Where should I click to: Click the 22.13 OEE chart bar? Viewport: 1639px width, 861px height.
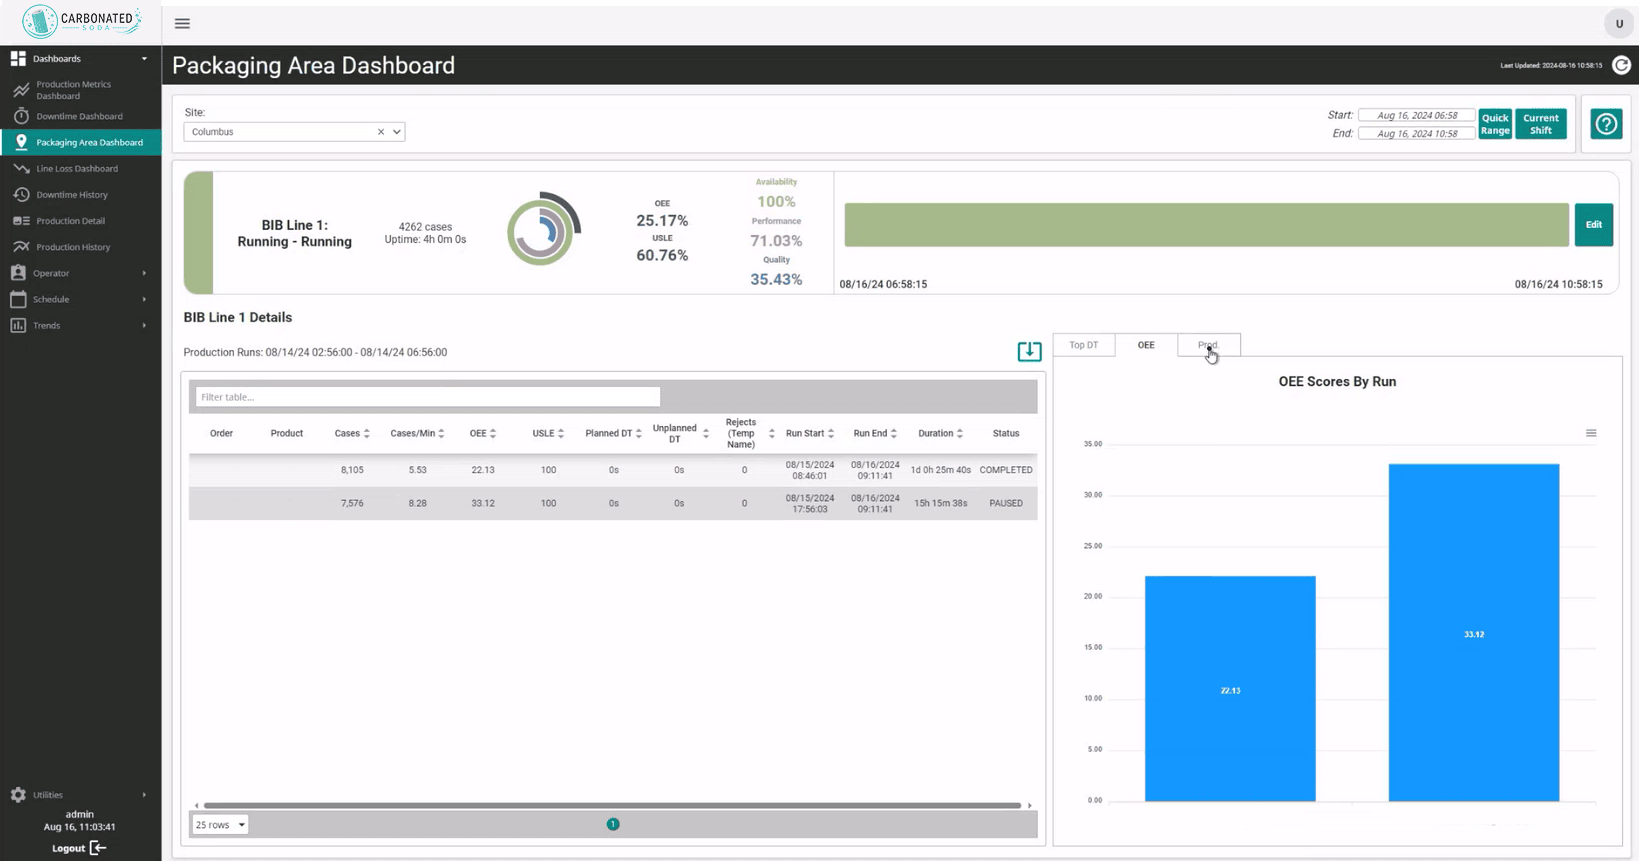(x=1230, y=688)
